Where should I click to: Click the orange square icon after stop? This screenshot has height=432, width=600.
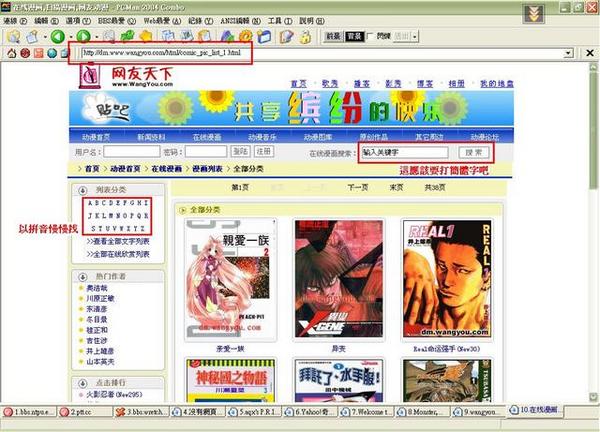pyautogui.click(x=39, y=53)
